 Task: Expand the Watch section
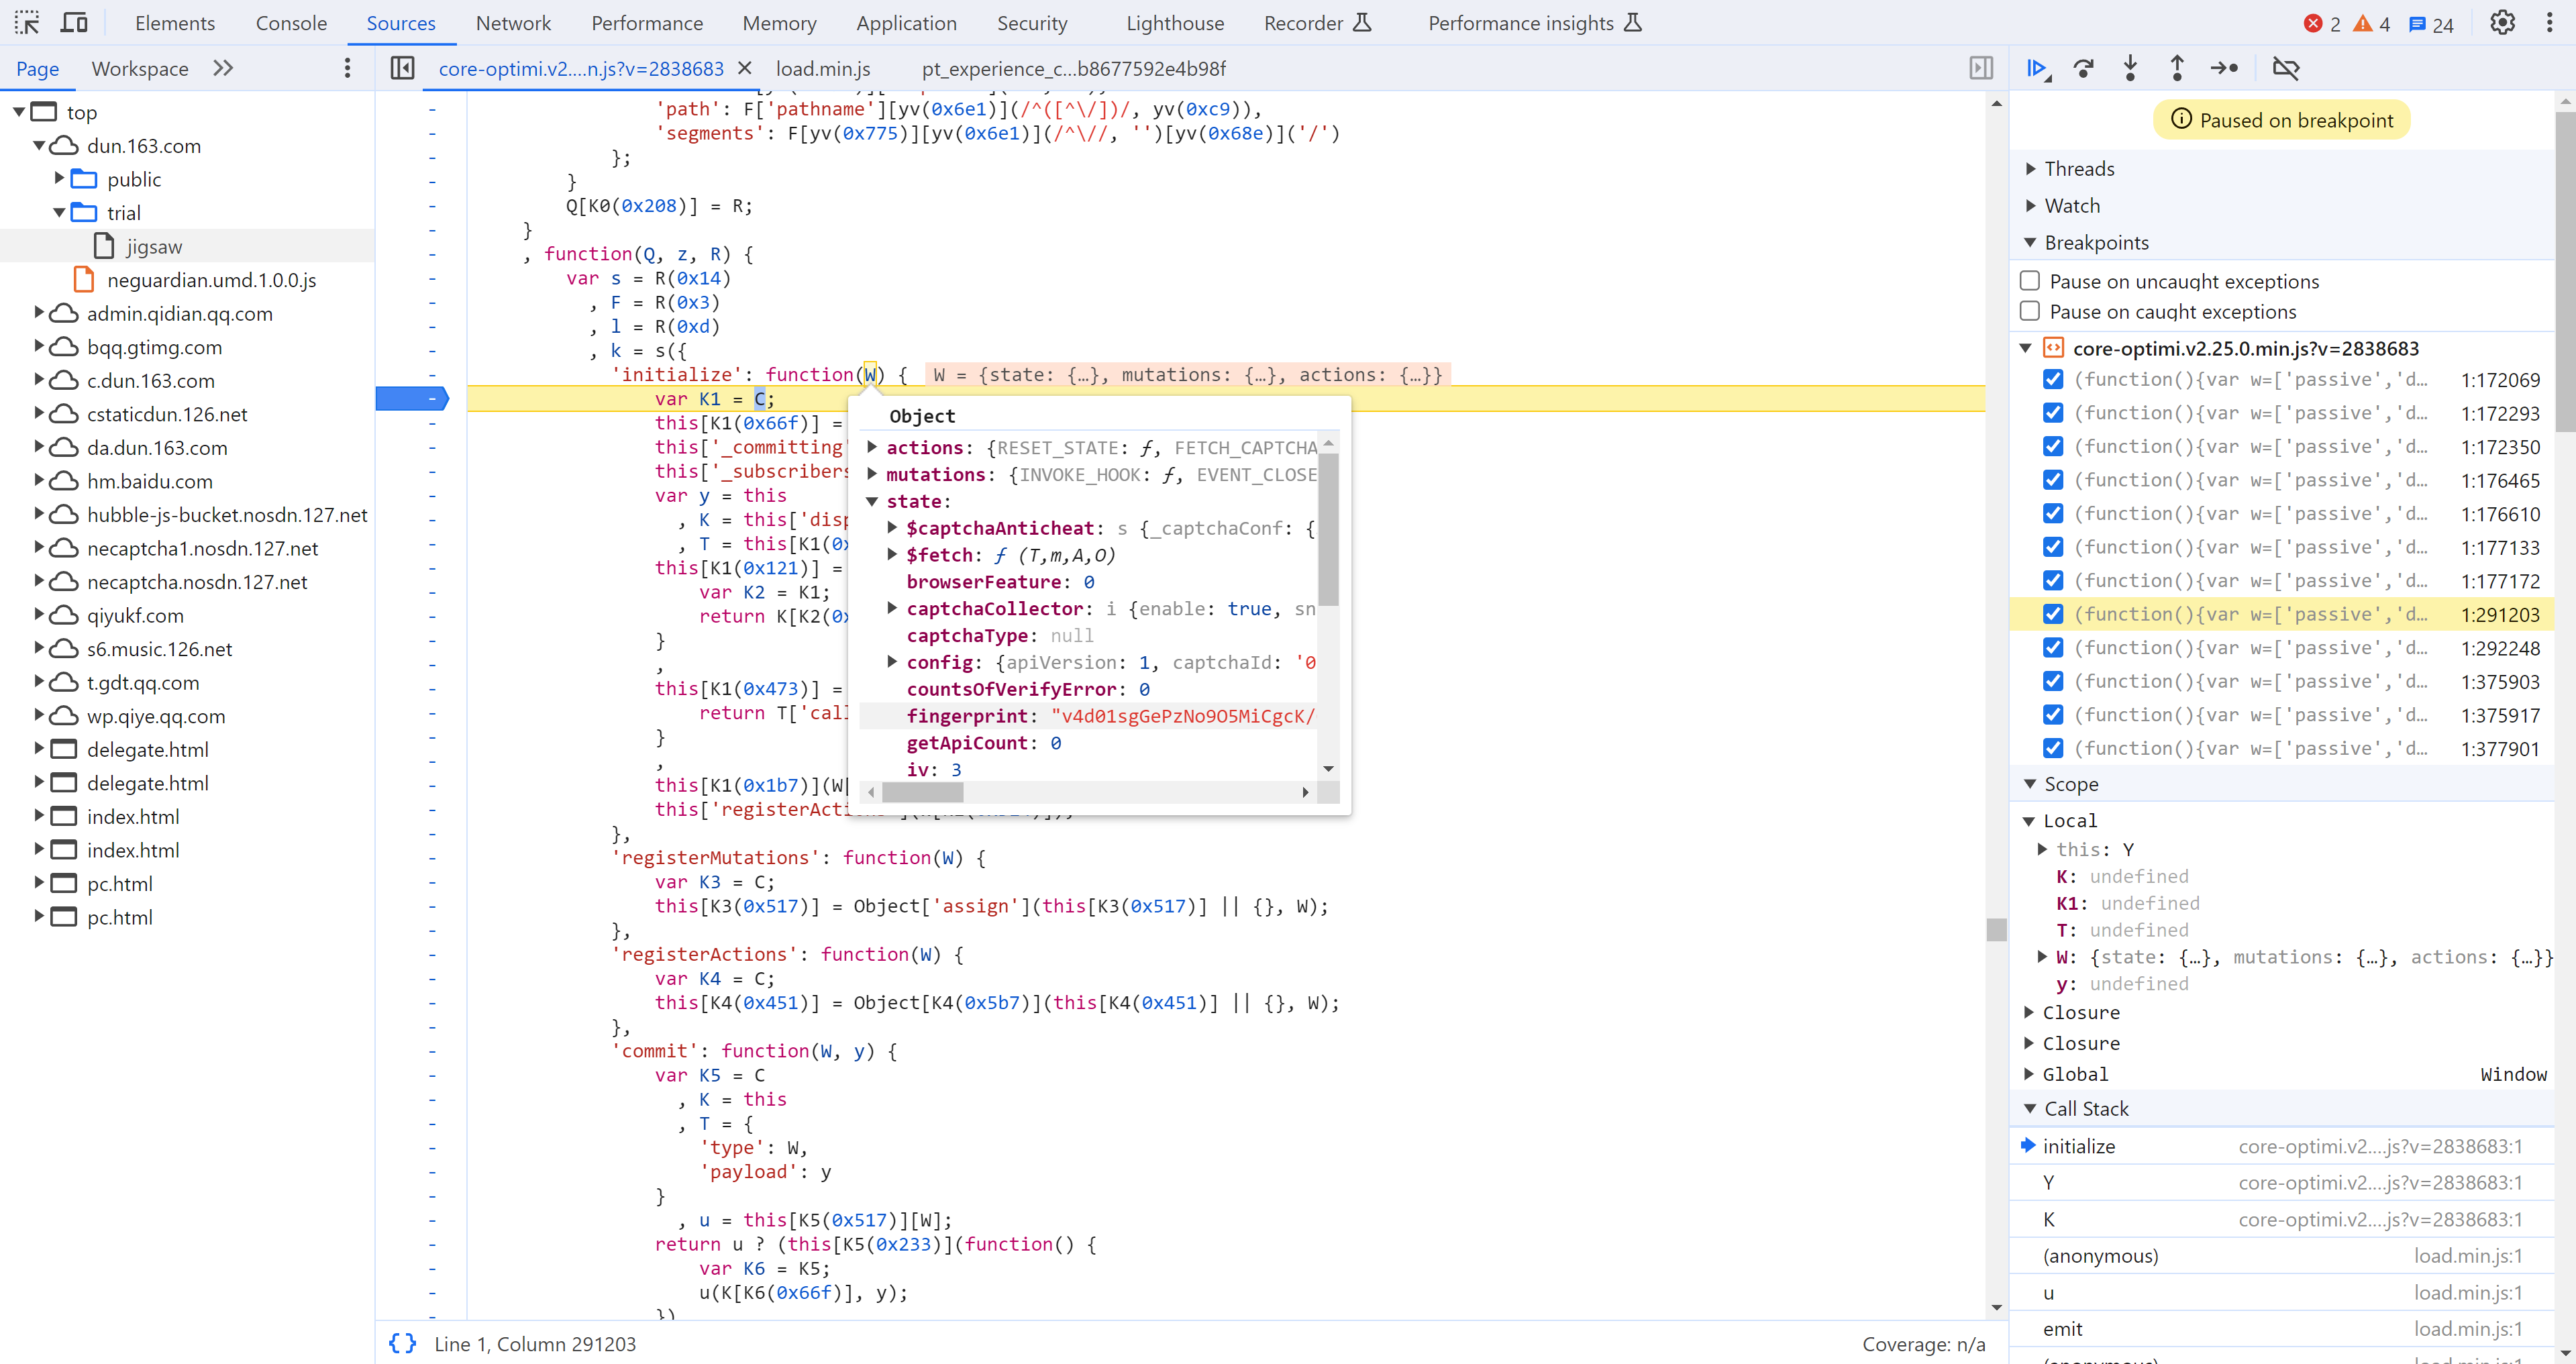[x=2030, y=205]
